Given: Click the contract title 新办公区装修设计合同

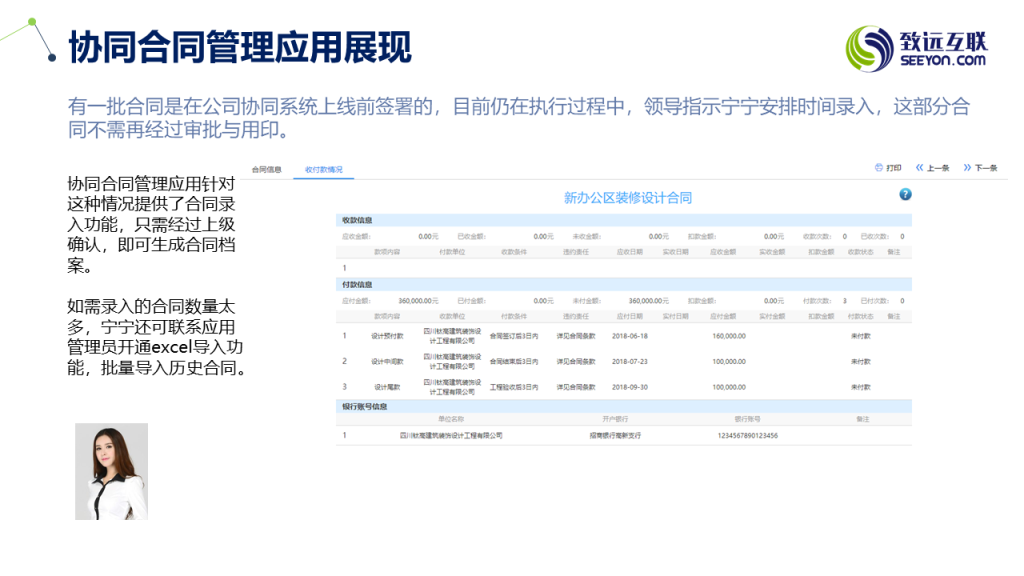Looking at the screenshot, I should 628,198.
